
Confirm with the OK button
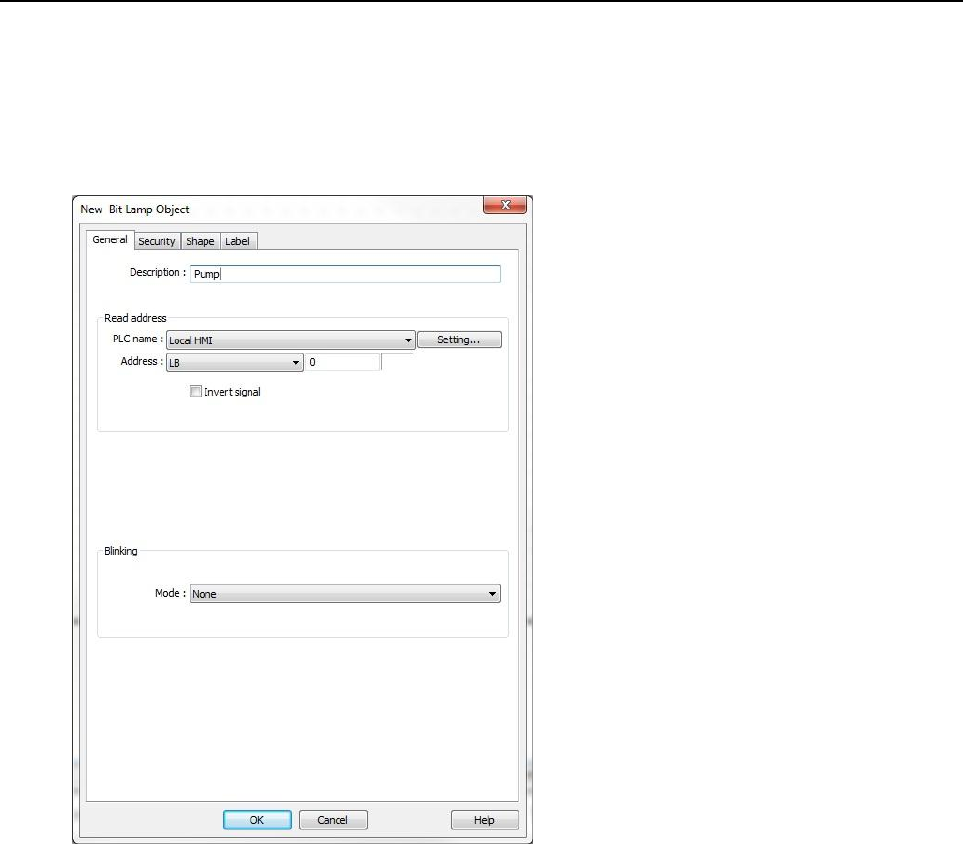(257, 820)
